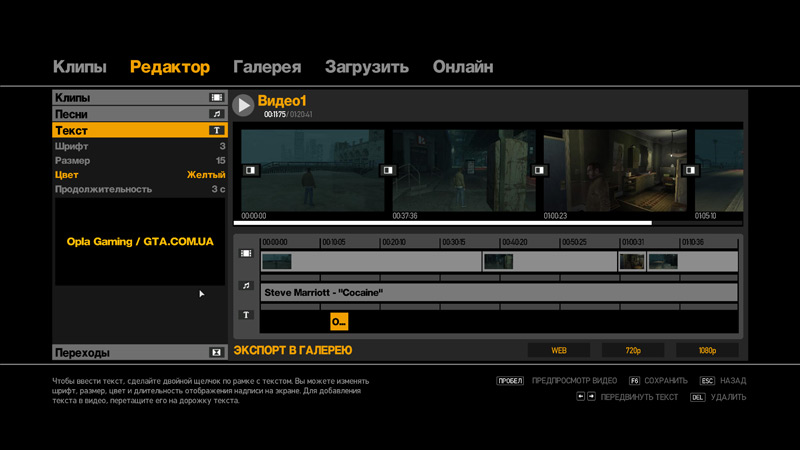The image size is (800, 450).
Task: Adjust the Продолжительность duration setting
Action: [140, 189]
